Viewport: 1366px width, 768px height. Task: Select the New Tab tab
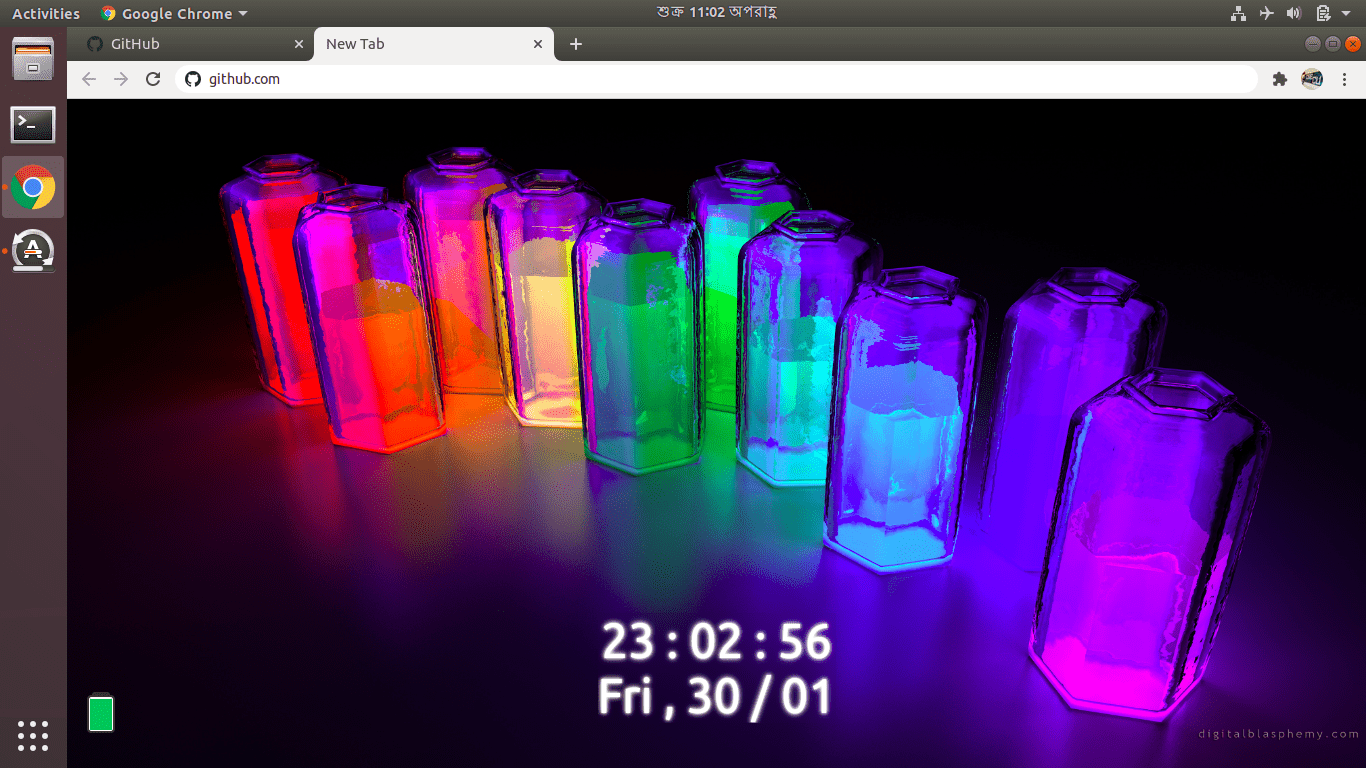click(x=433, y=44)
